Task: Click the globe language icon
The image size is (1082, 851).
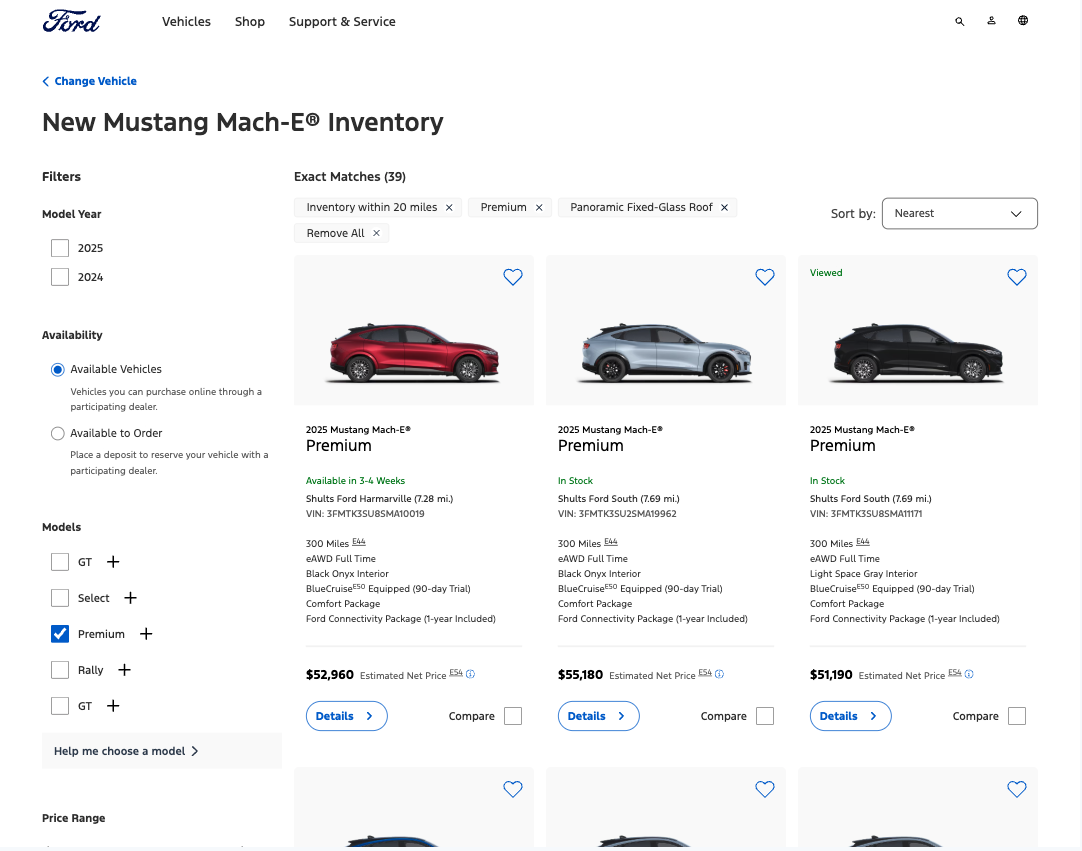Action: pos(1023,21)
